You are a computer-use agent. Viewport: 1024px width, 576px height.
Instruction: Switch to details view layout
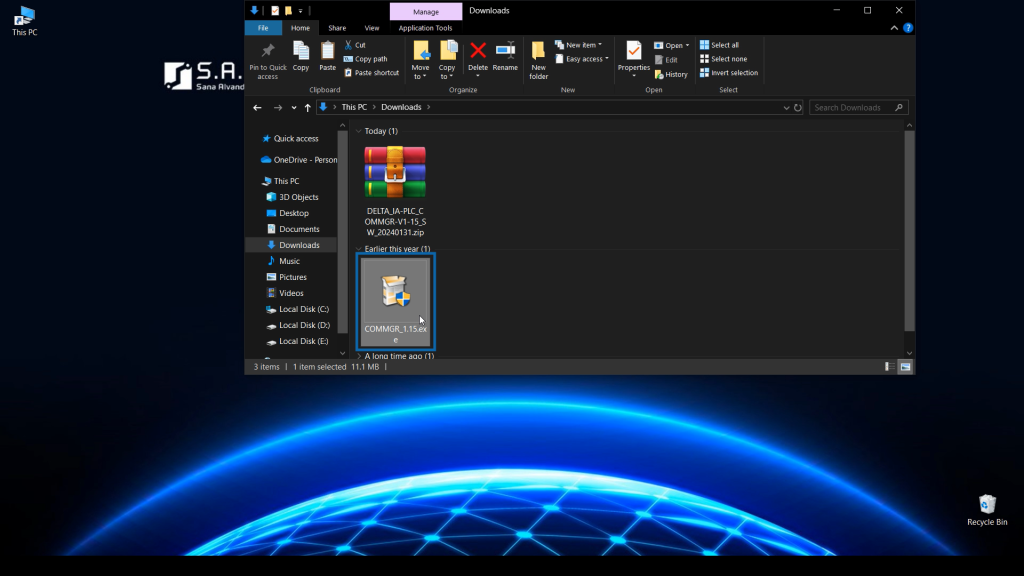889,367
